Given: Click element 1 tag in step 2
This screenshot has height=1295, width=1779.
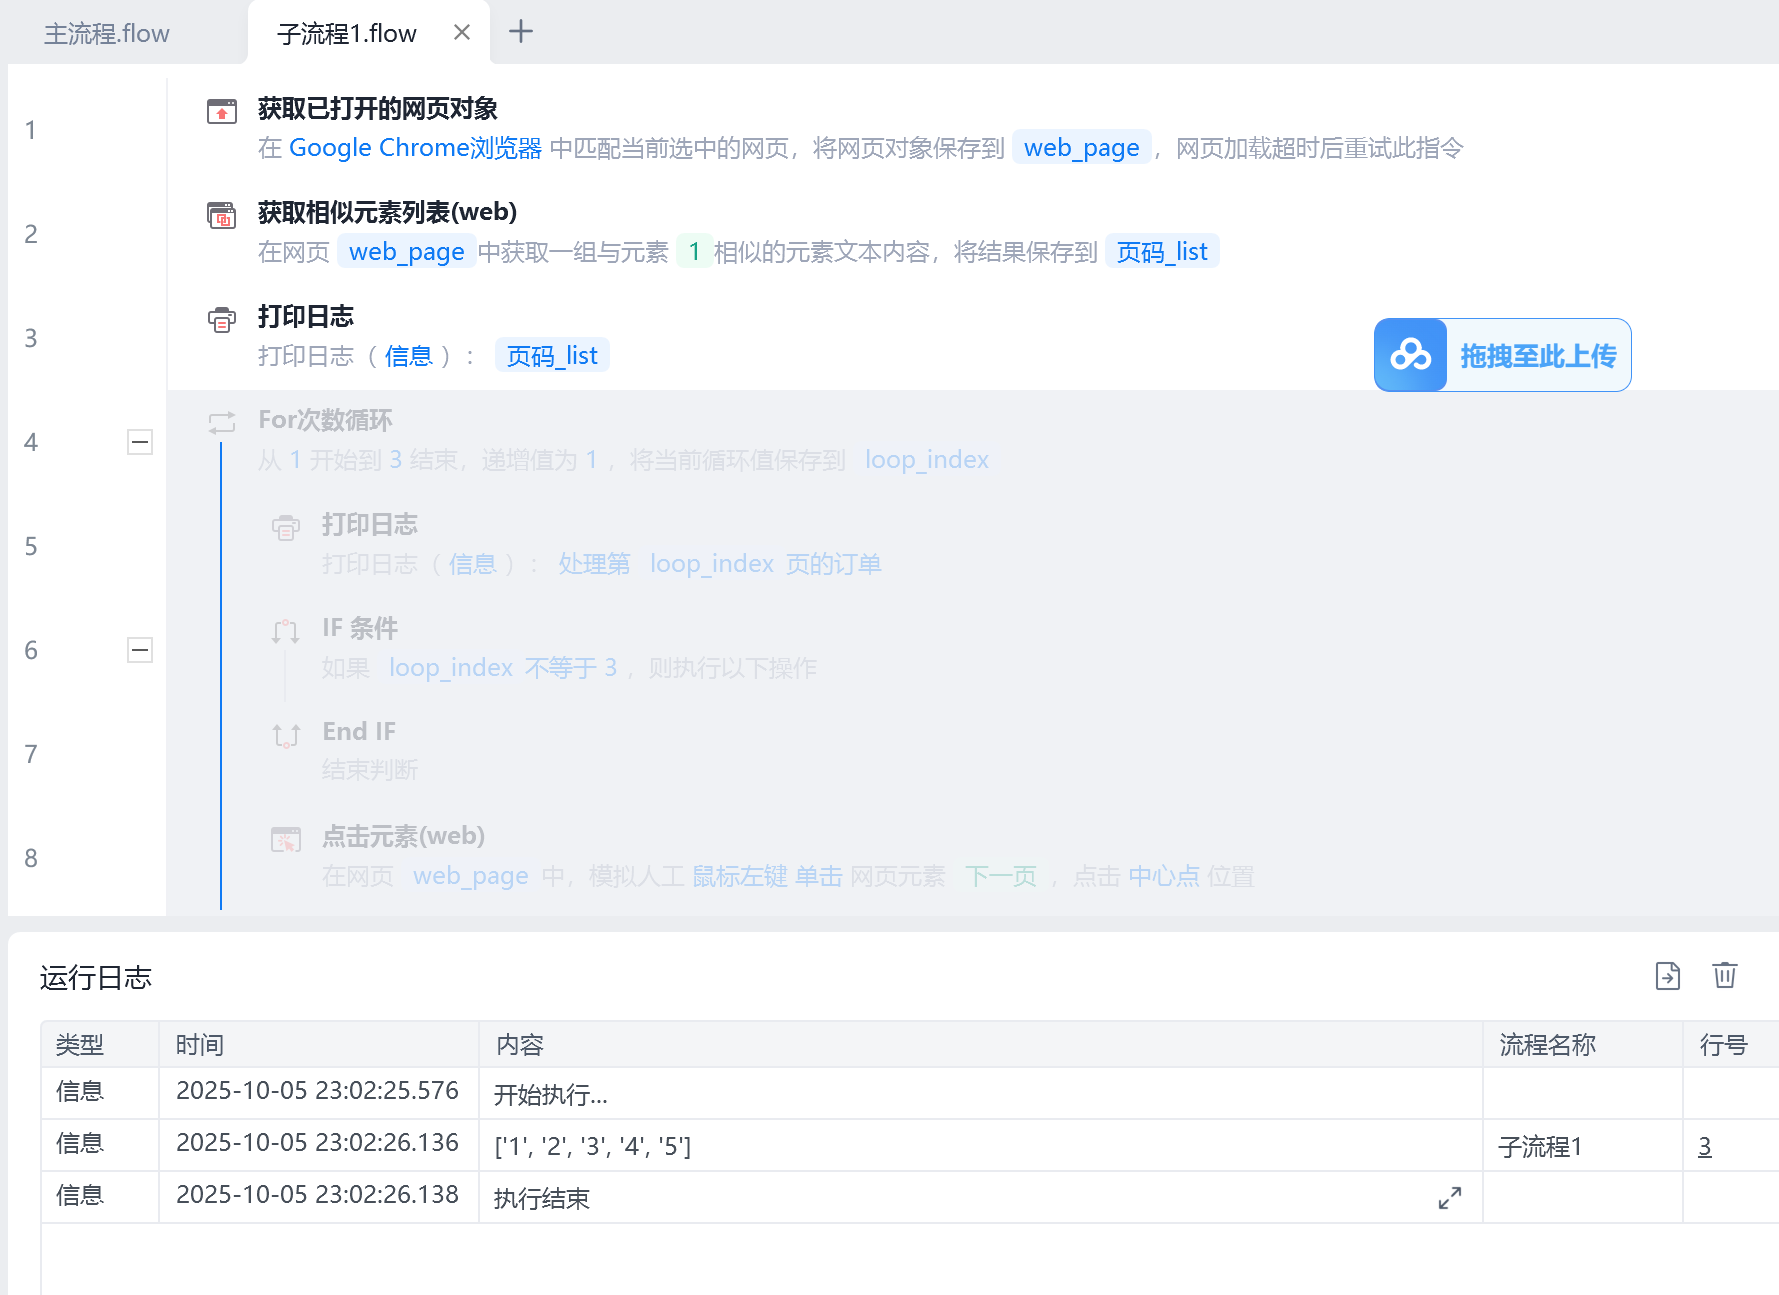Looking at the screenshot, I should pos(694,252).
